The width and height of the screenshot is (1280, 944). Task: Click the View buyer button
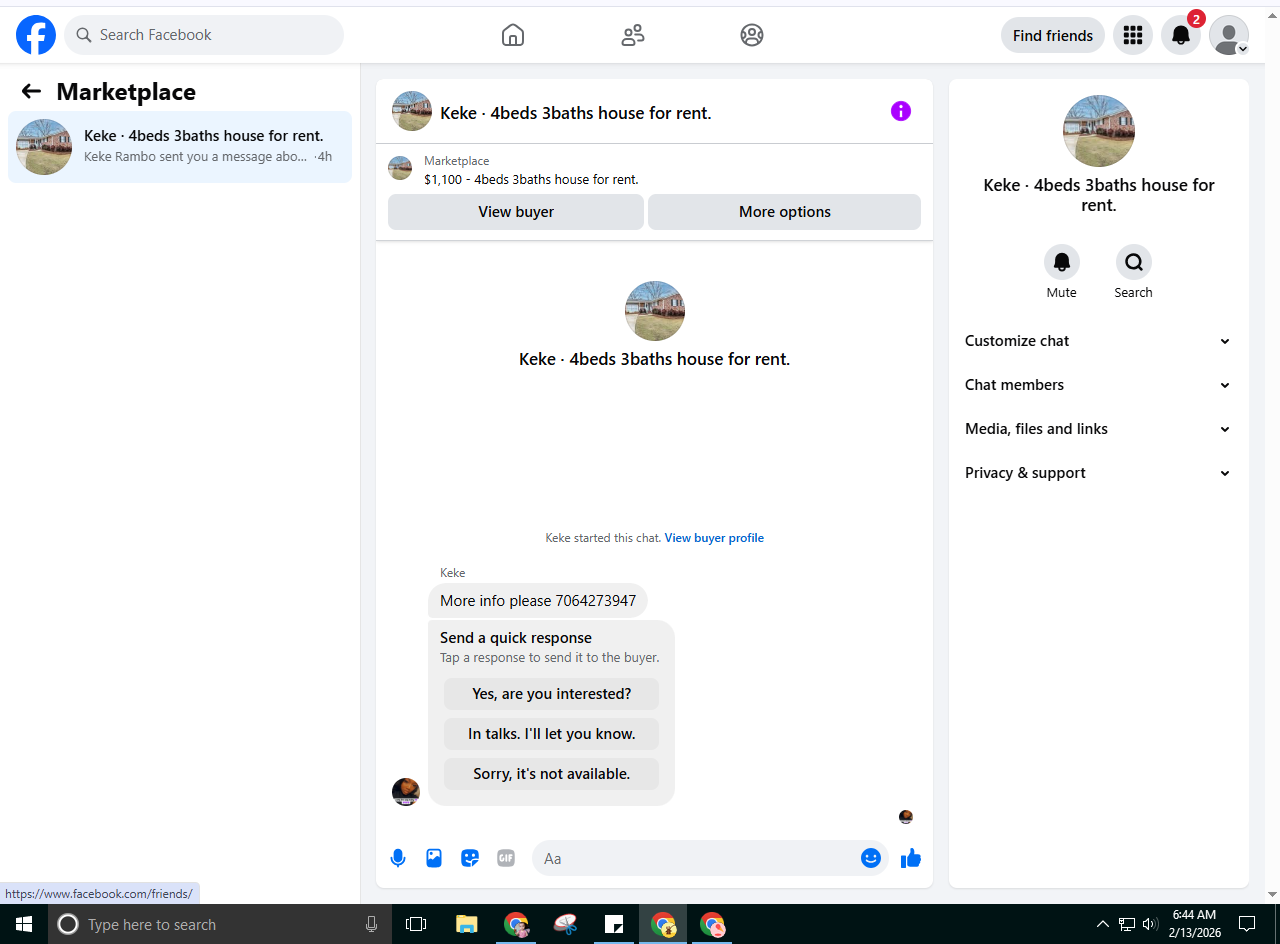pyautogui.click(x=516, y=212)
